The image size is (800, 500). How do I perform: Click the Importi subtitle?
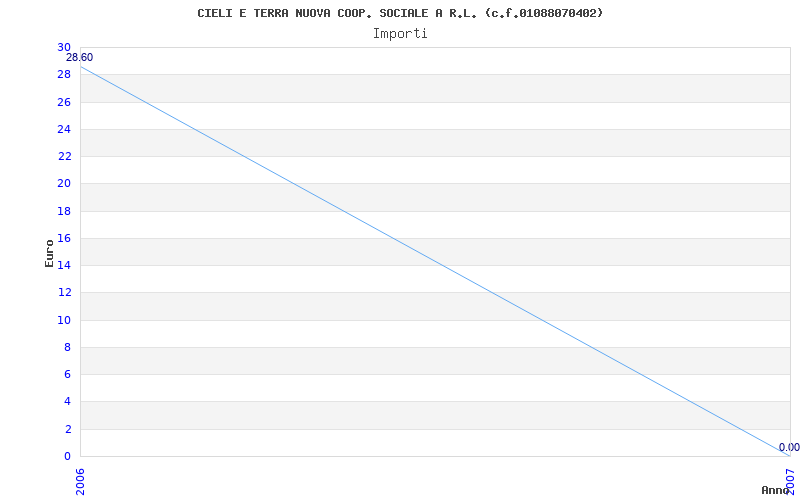pos(400,34)
